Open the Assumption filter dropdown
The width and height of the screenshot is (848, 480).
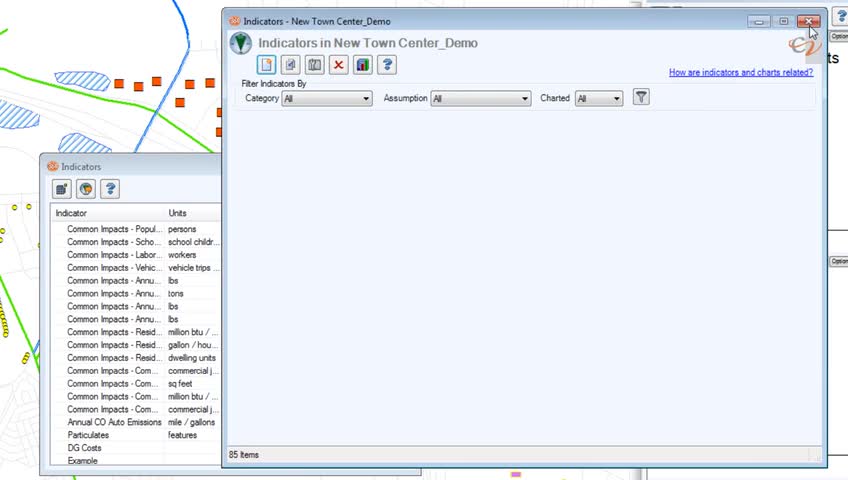[x=481, y=98]
